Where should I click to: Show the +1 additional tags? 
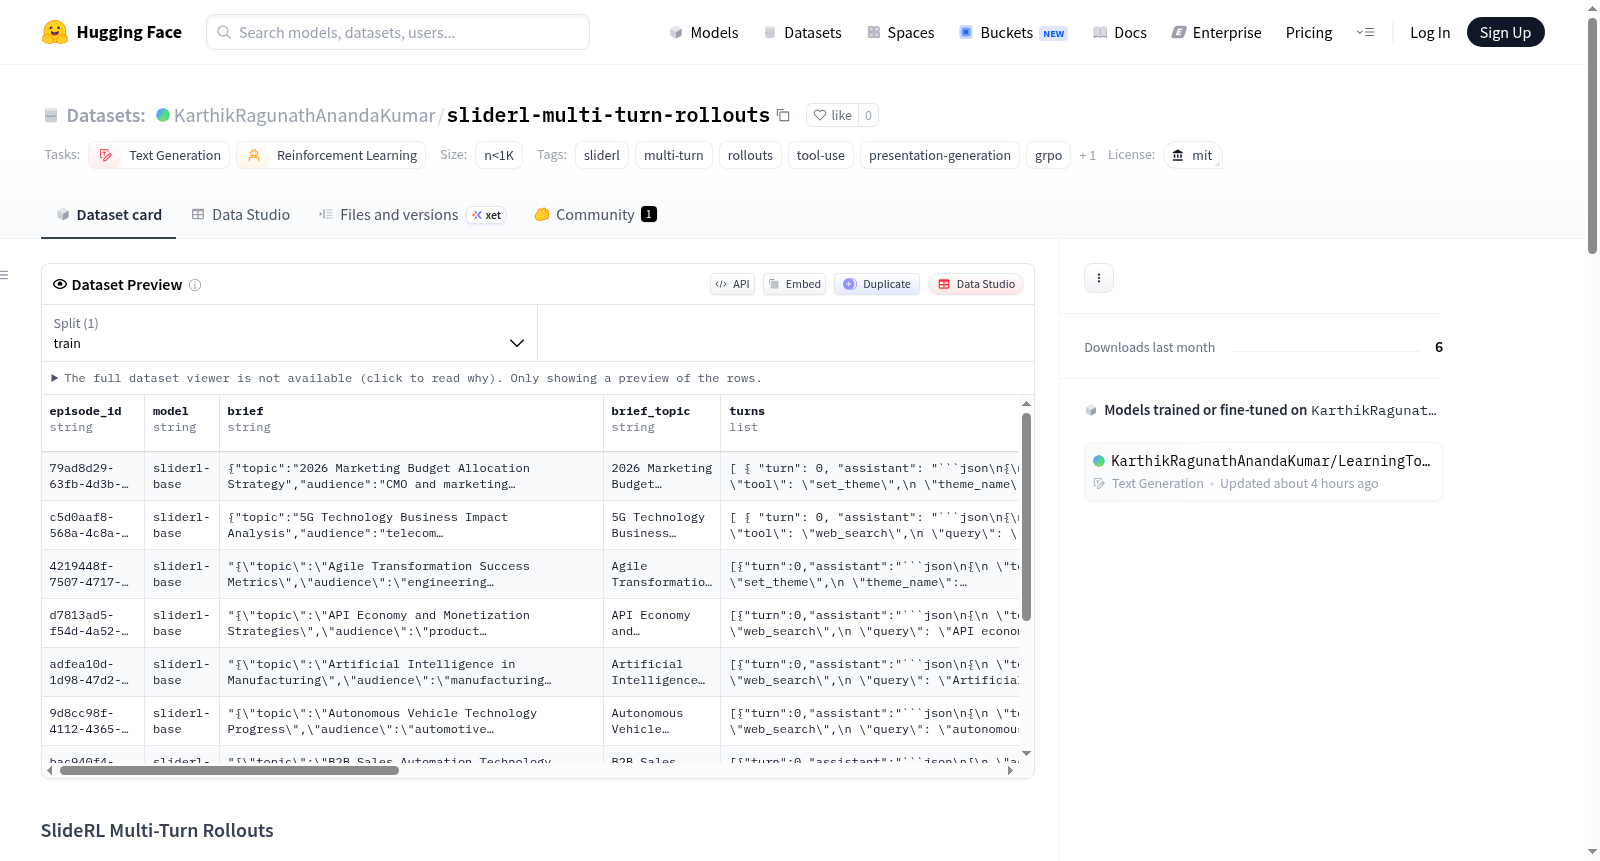point(1087,155)
